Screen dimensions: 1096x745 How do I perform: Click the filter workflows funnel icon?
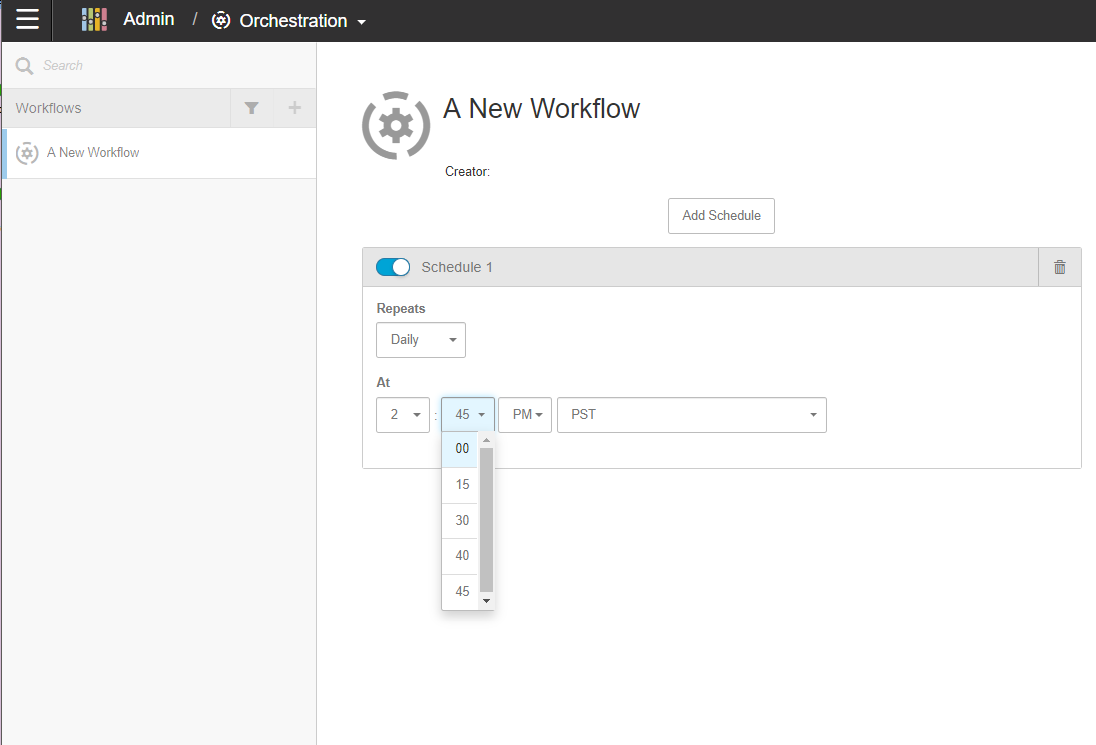(x=252, y=108)
